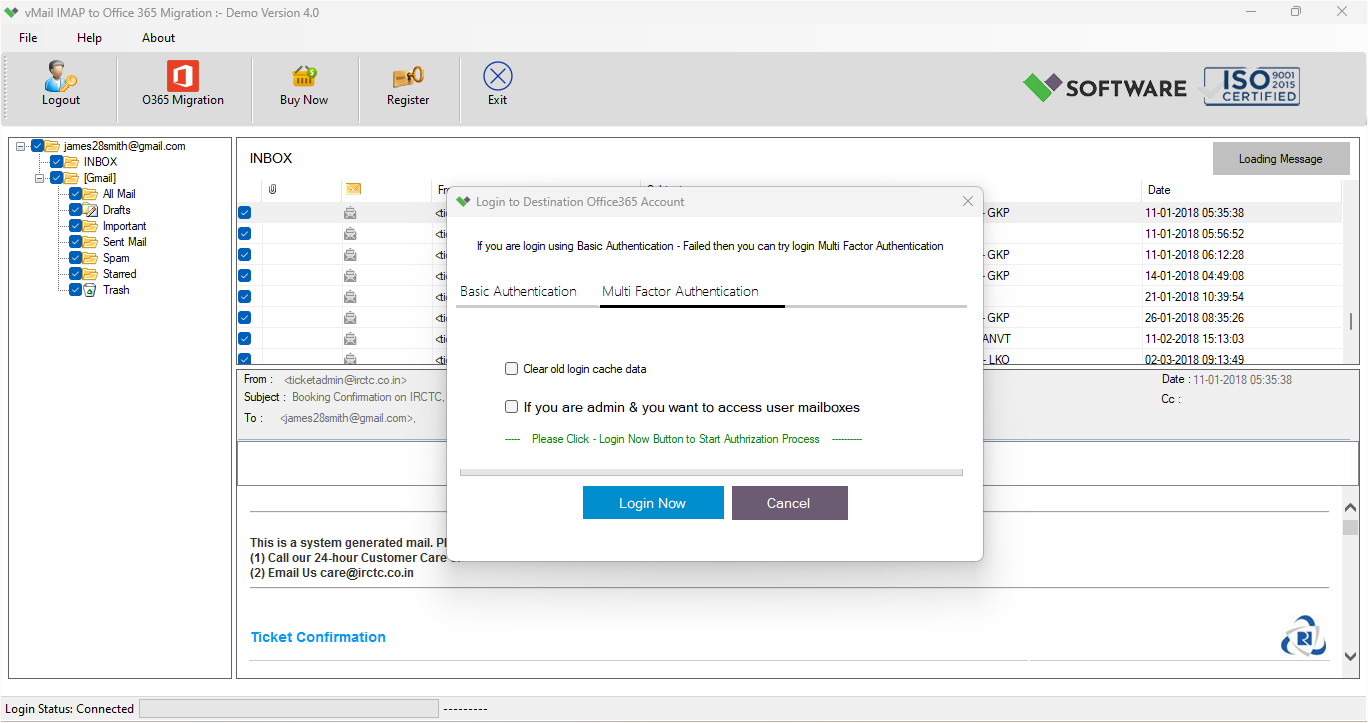The width and height of the screenshot is (1368, 723).
Task: Click the Starred folder icon
Action: (91, 274)
